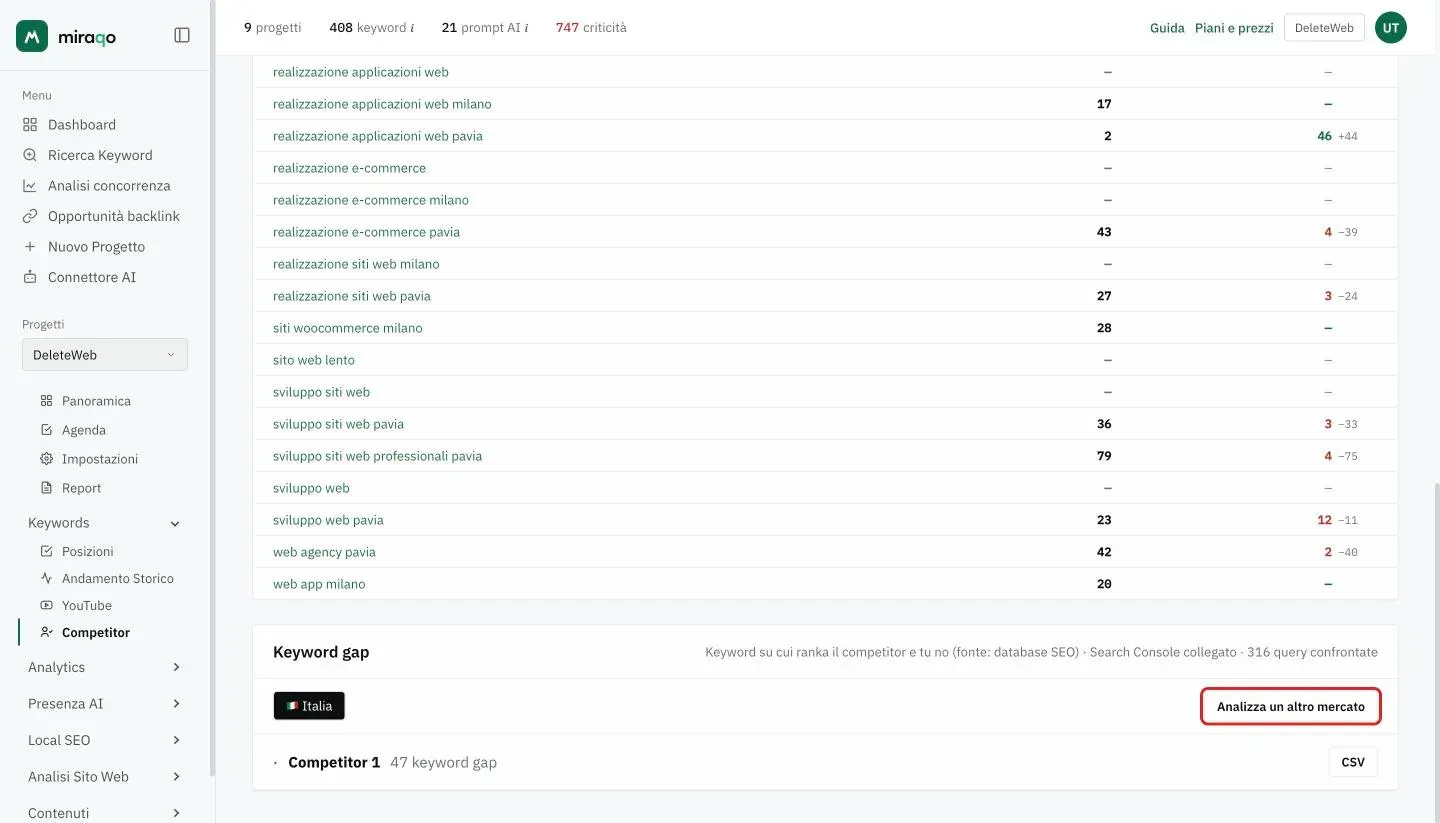The image size is (1440, 823).
Task: Open keyword 'web agency pavia'
Action: (x=324, y=552)
